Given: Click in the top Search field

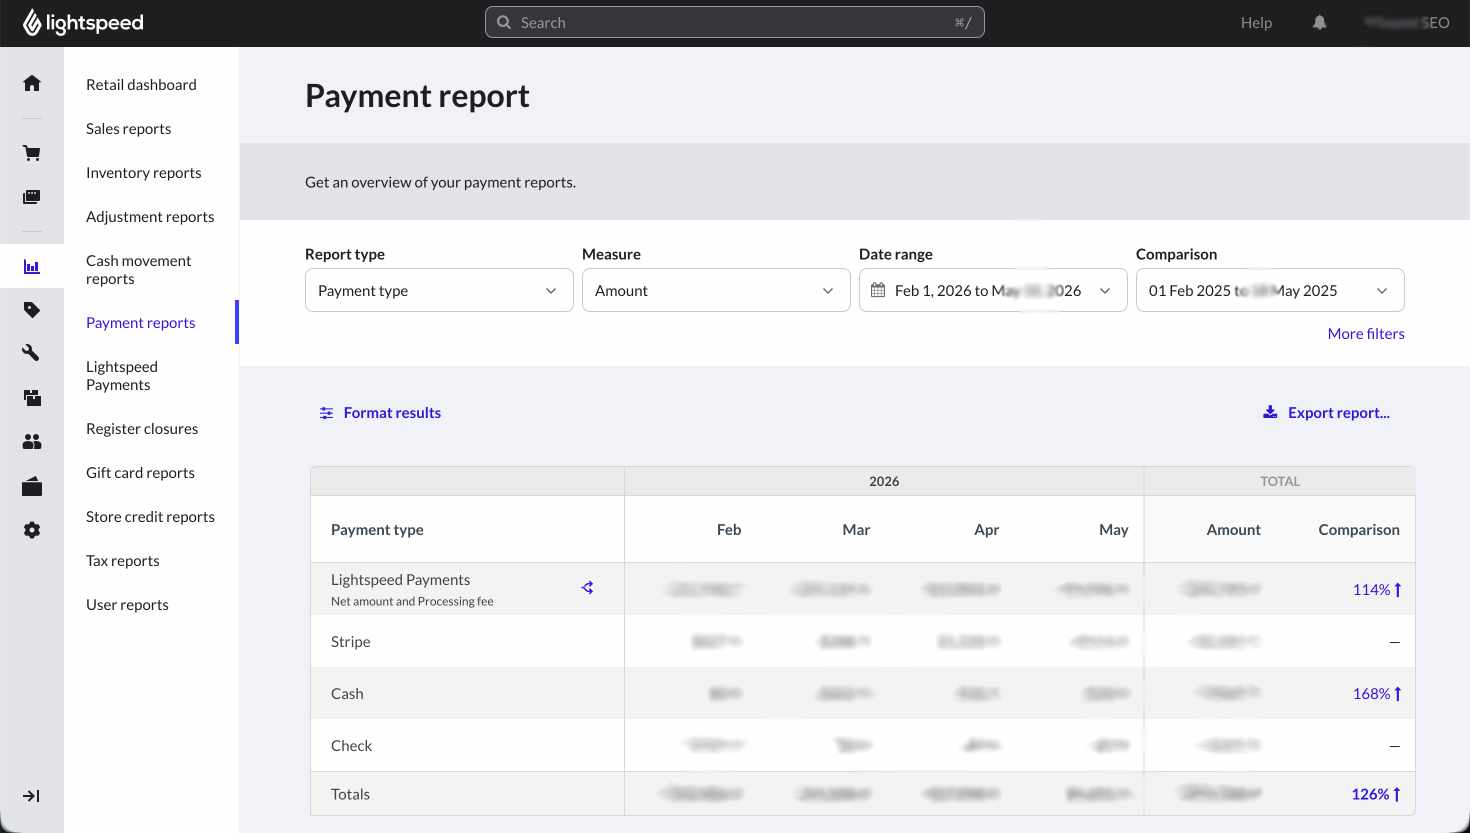Looking at the screenshot, I should pos(735,22).
